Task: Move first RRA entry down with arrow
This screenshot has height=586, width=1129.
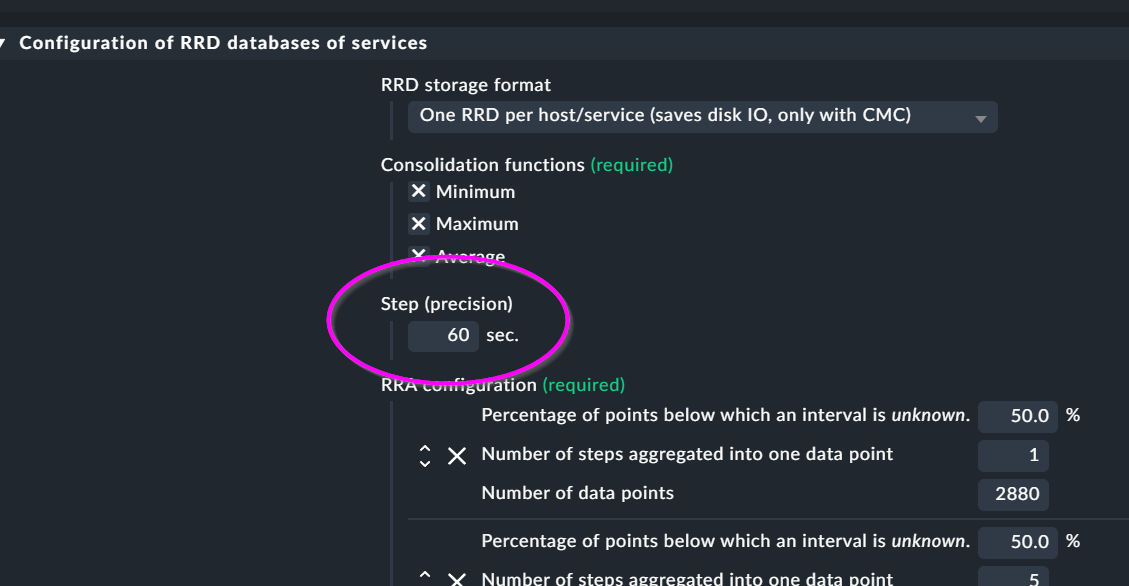Action: (x=425, y=463)
